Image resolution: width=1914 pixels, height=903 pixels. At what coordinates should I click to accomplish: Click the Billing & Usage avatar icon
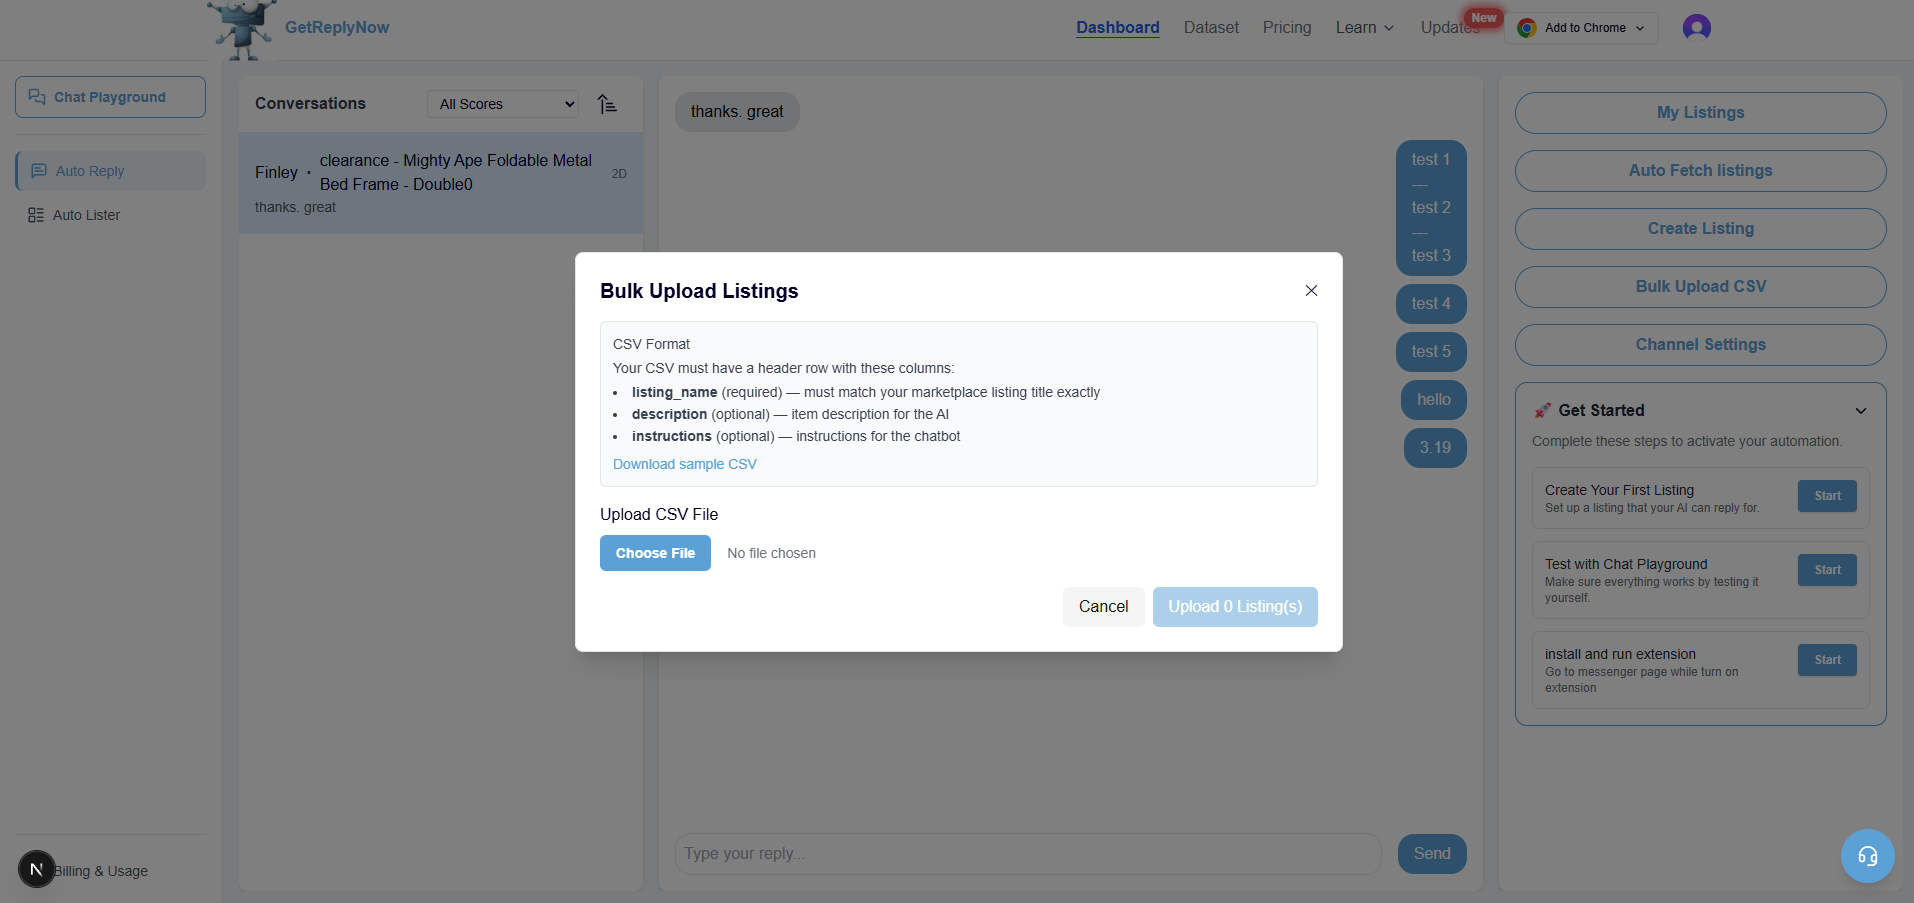(x=36, y=869)
